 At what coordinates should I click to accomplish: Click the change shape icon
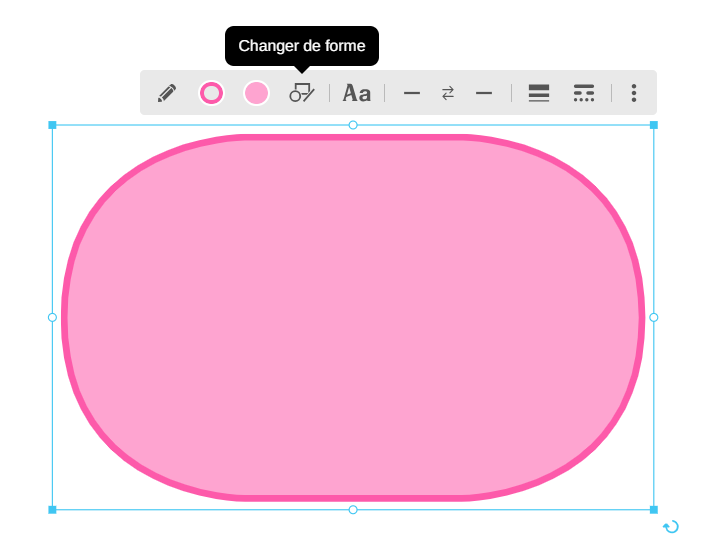click(x=302, y=93)
